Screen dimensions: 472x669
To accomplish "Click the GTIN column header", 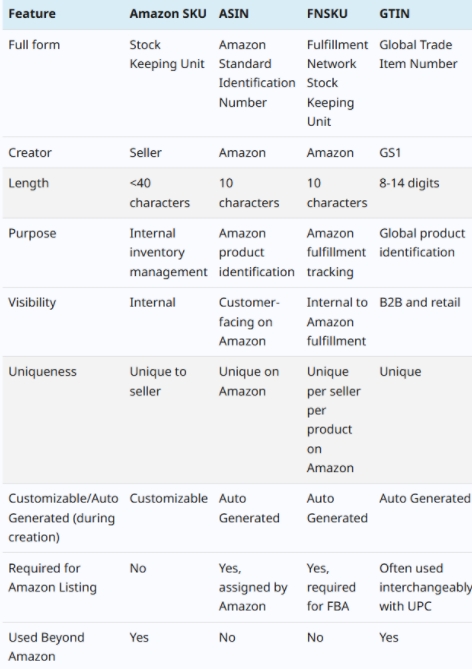I will [394, 14].
